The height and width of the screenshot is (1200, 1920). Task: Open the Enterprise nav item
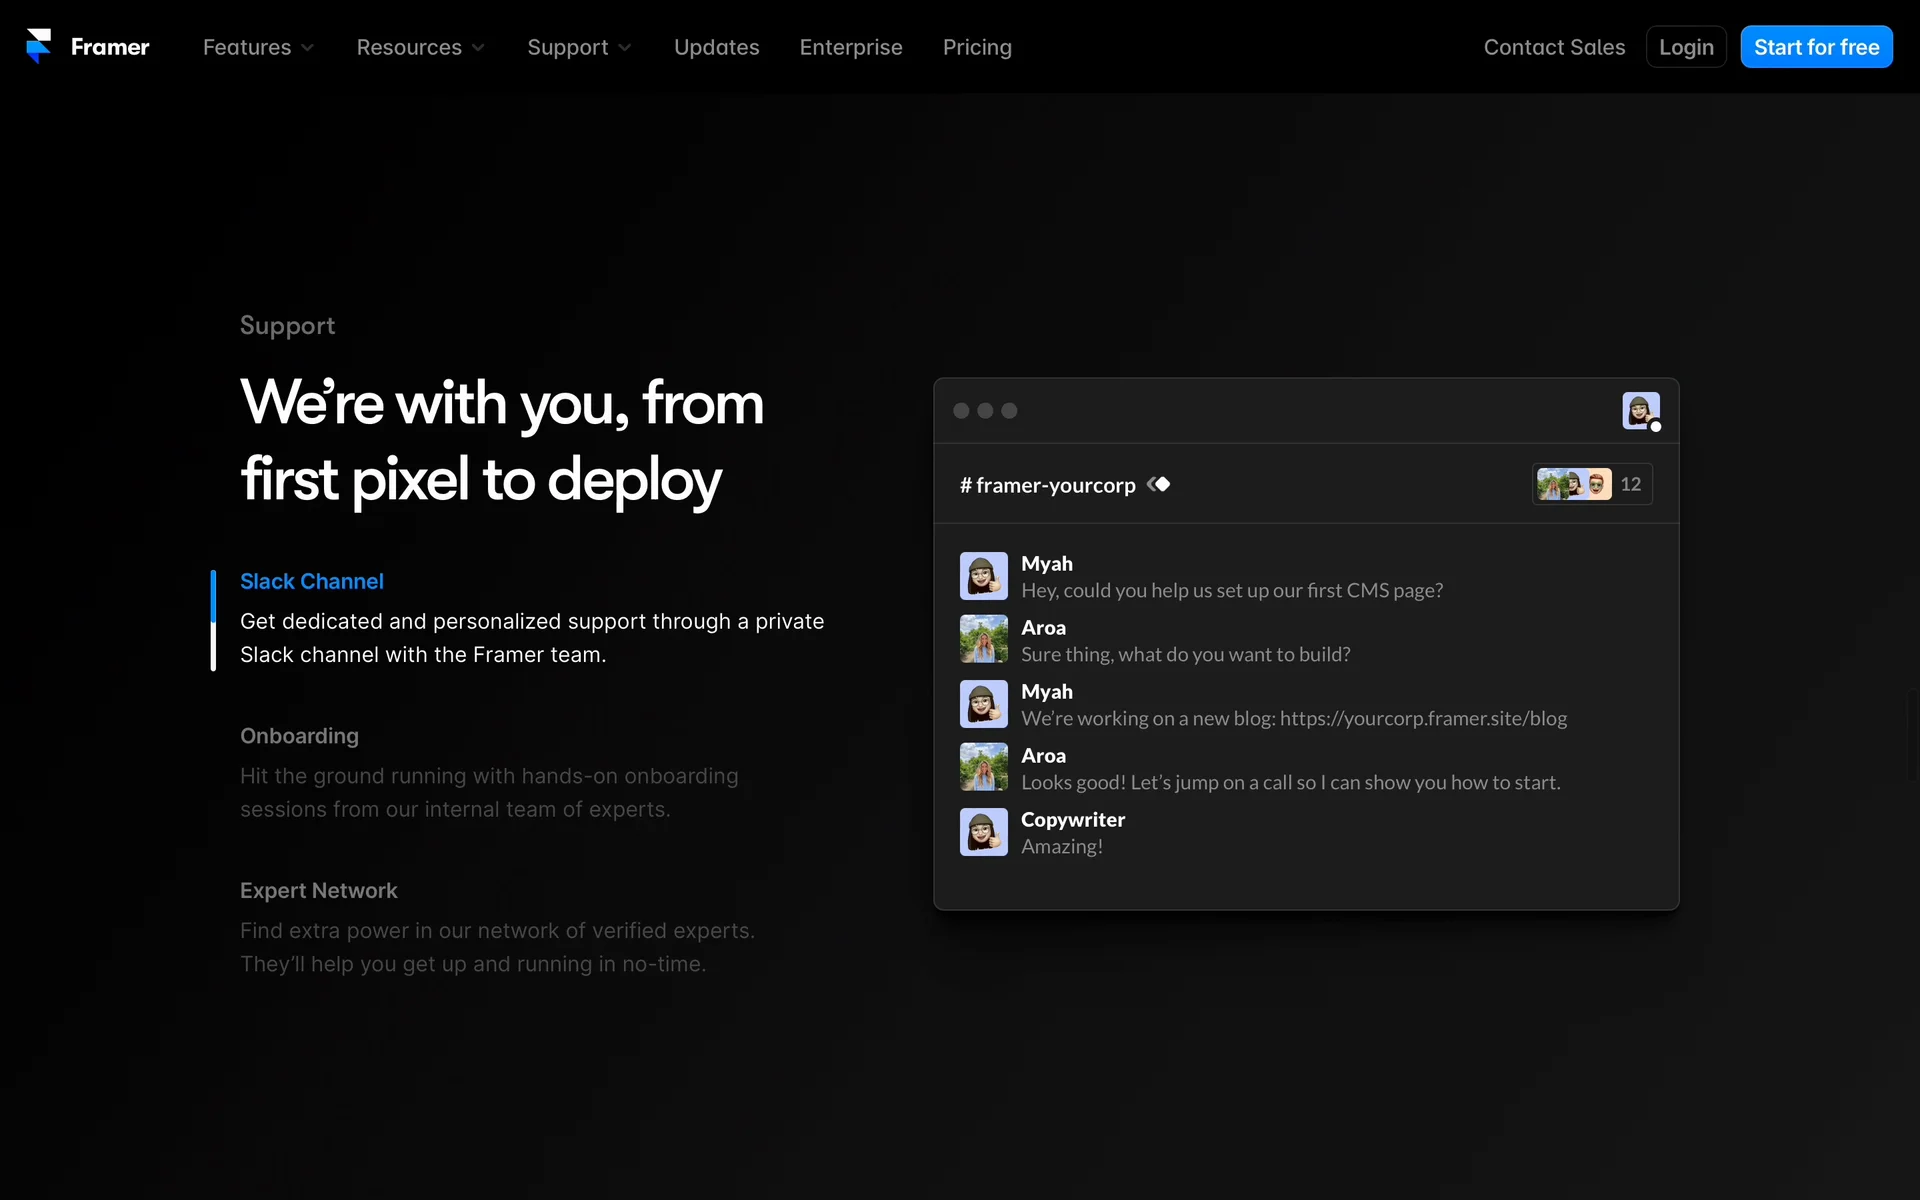pyautogui.click(x=850, y=47)
